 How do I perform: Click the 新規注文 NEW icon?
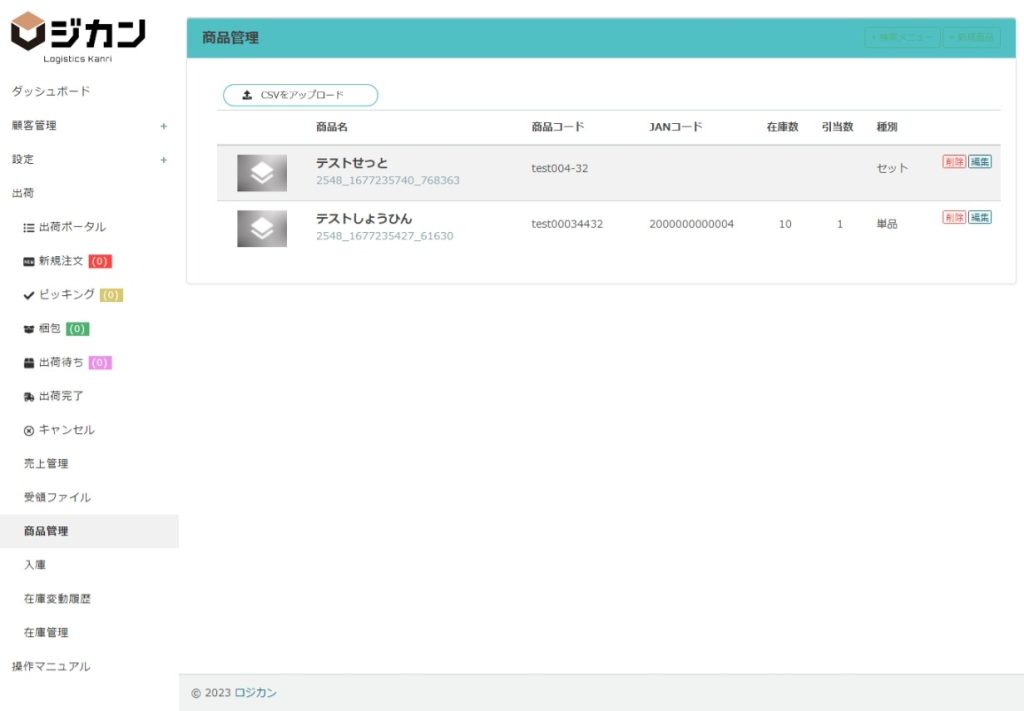tap(29, 262)
